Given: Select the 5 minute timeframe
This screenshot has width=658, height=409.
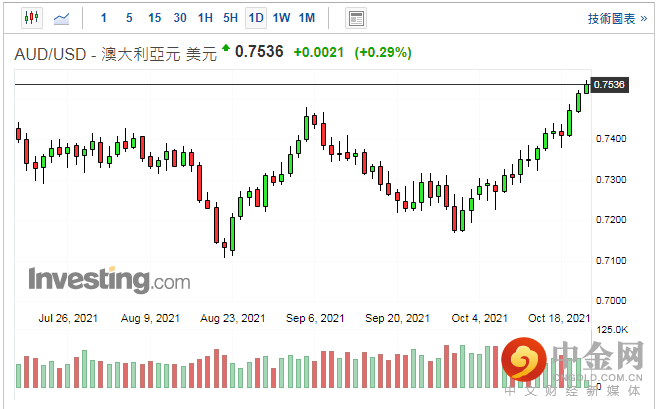Looking at the screenshot, I should pos(129,18).
